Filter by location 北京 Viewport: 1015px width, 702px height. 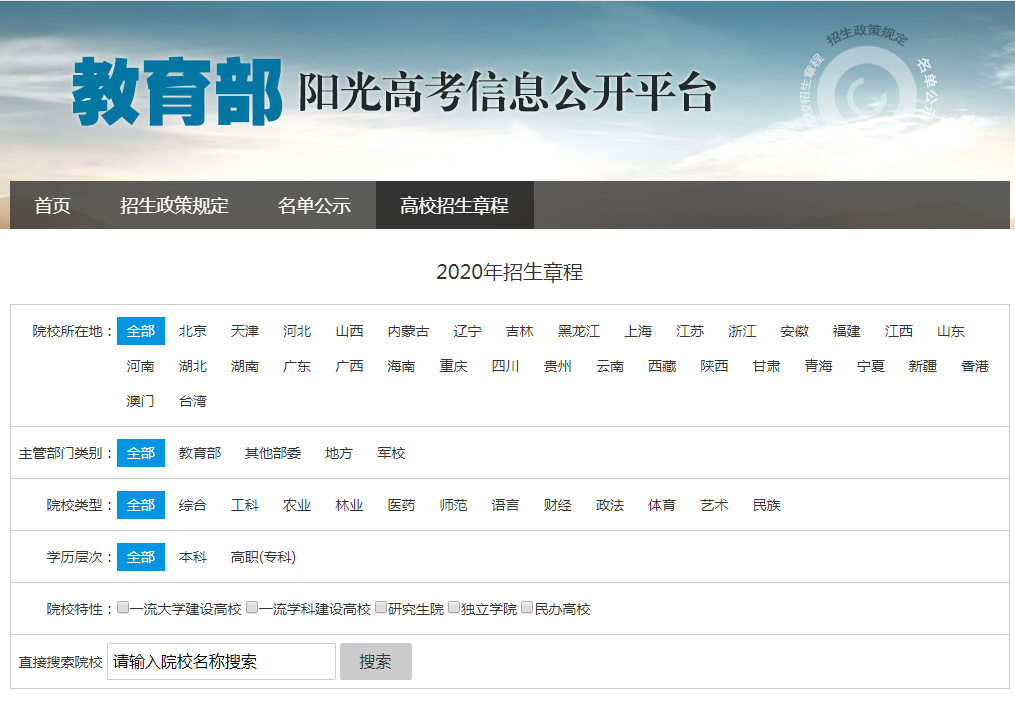click(x=193, y=331)
